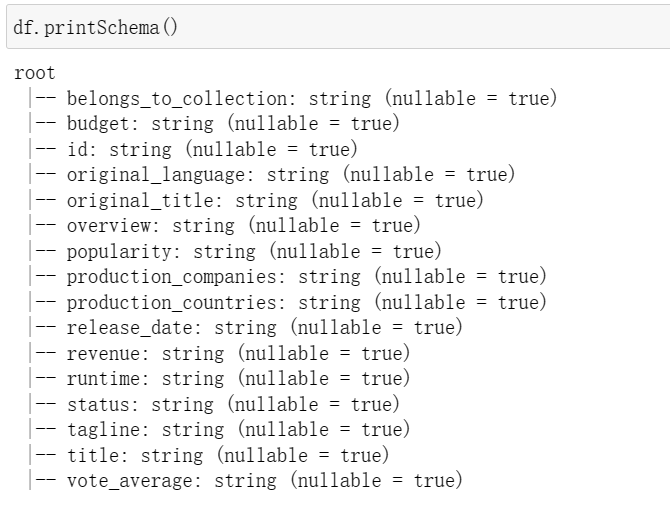Click the overview field line
Screen dimensions: 670x513
tap(225, 226)
